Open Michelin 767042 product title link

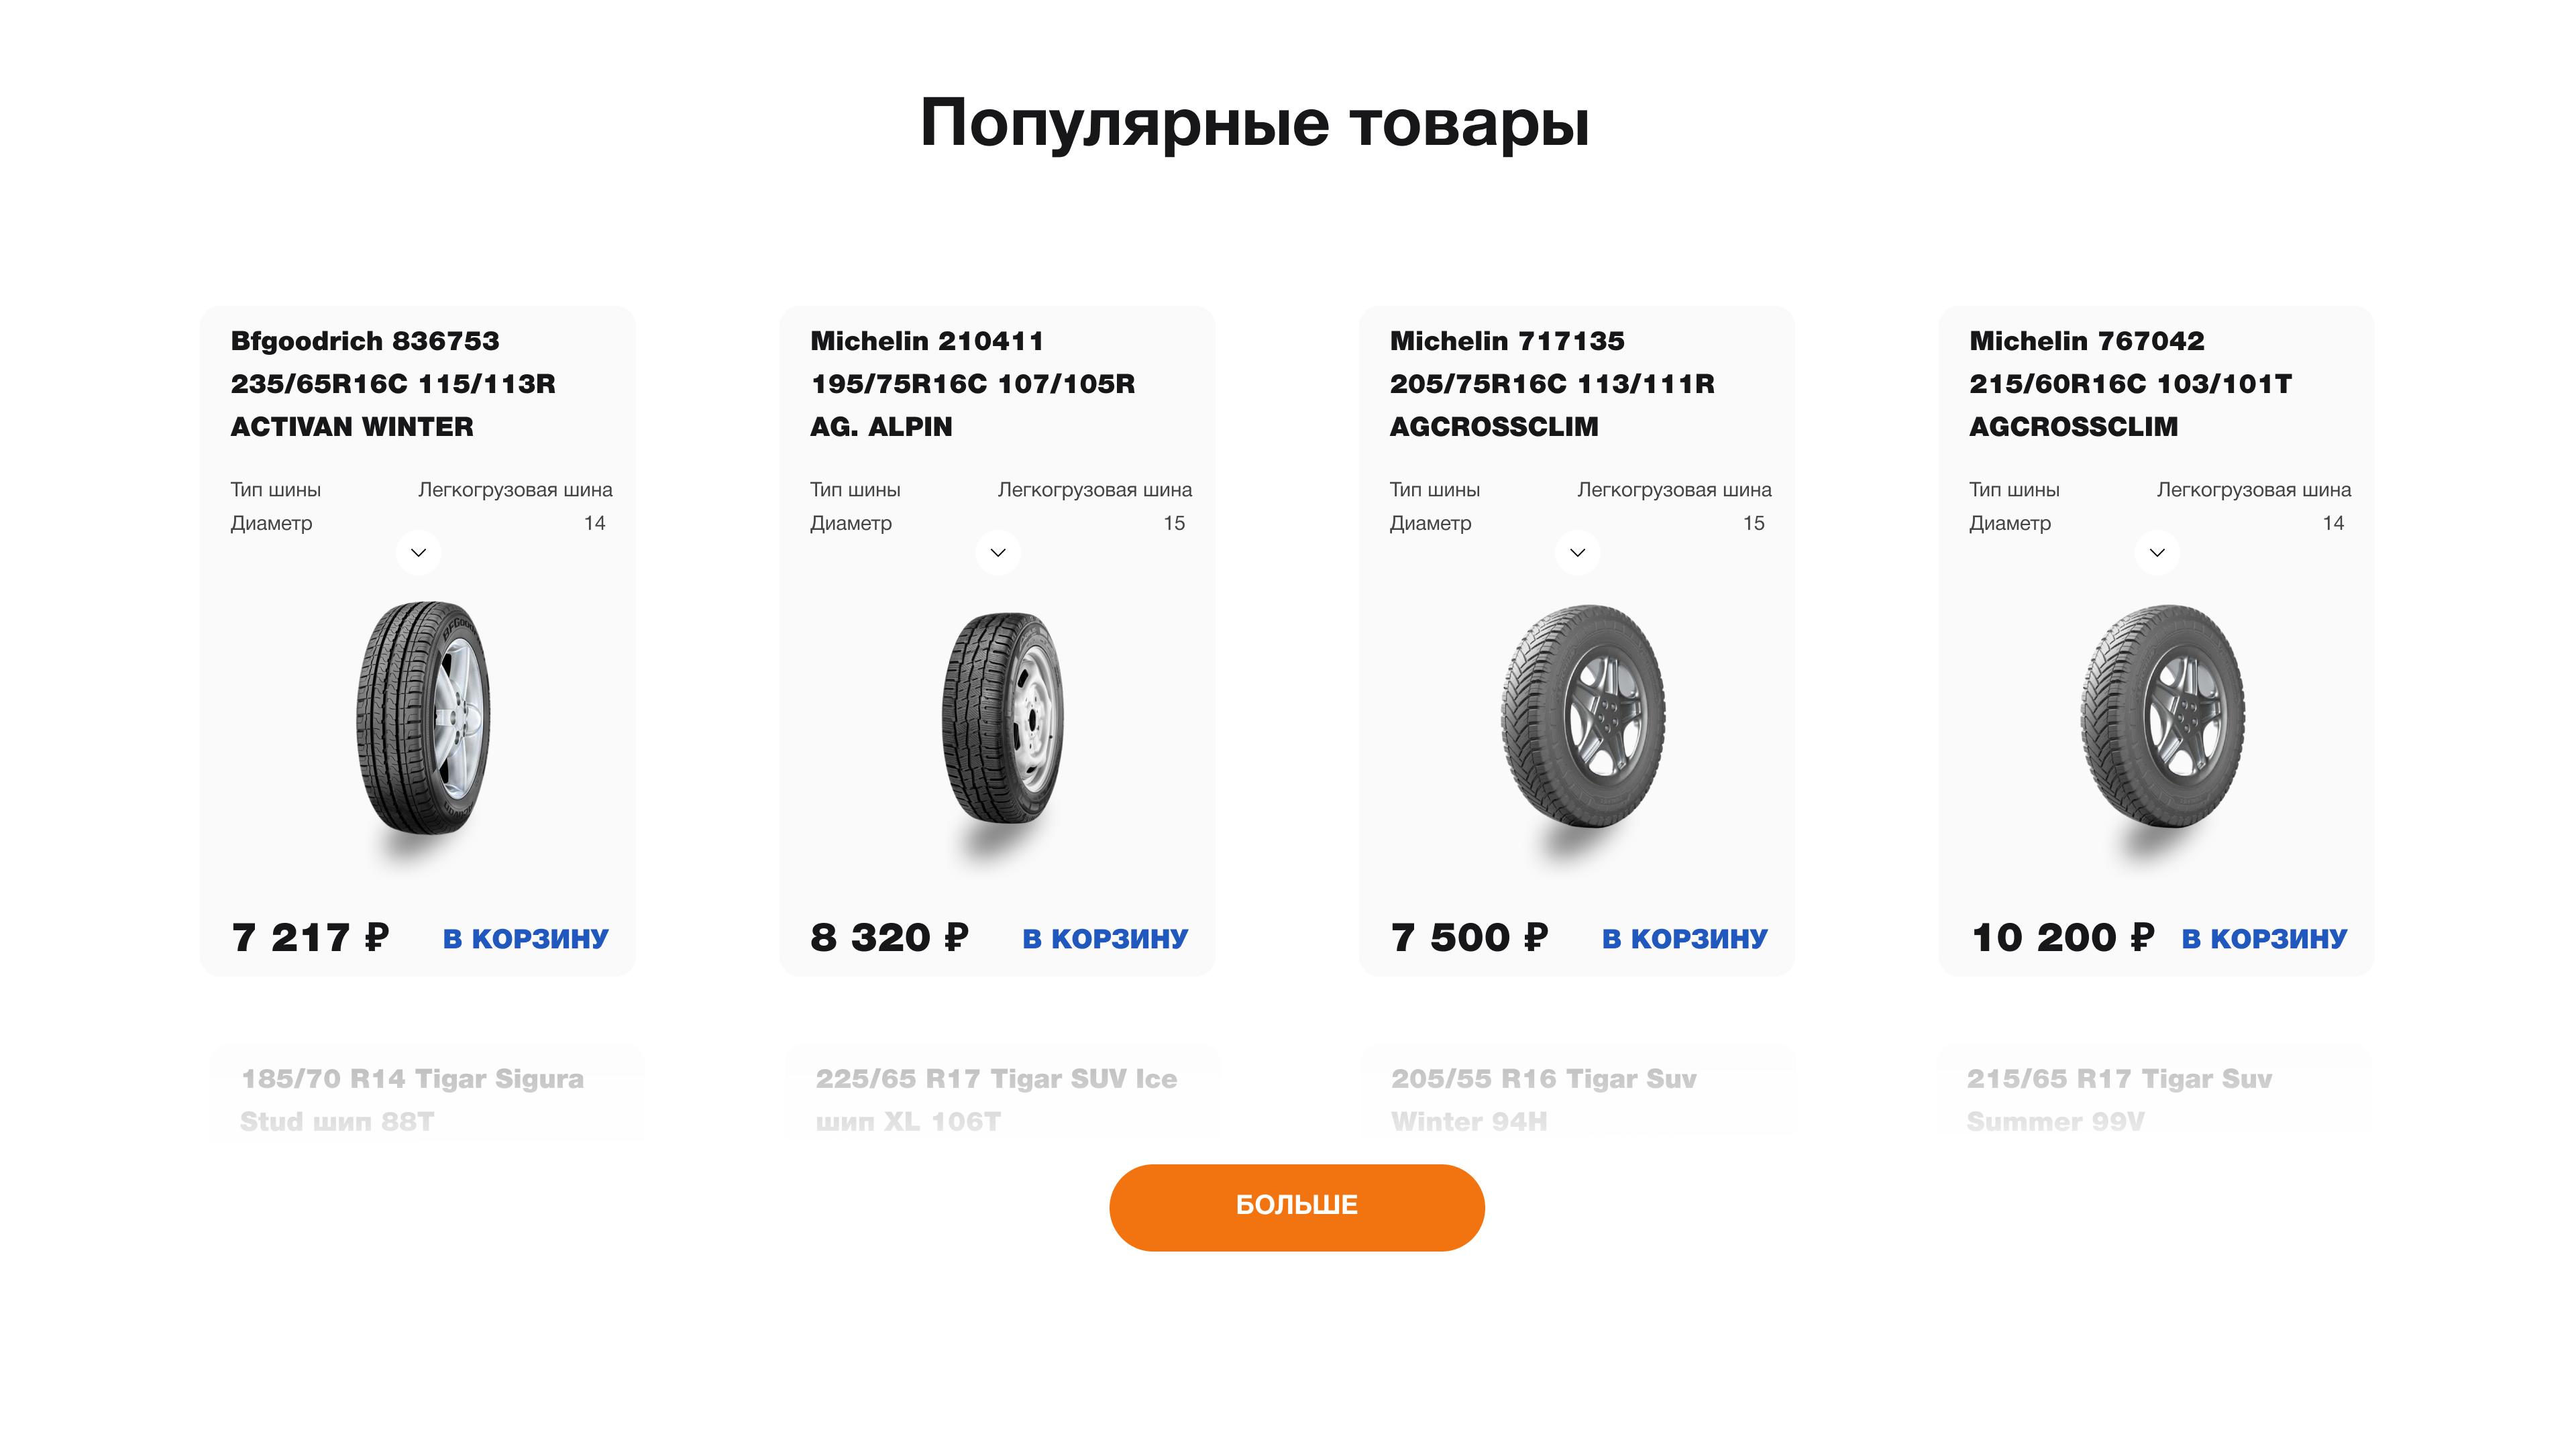(2130, 384)
